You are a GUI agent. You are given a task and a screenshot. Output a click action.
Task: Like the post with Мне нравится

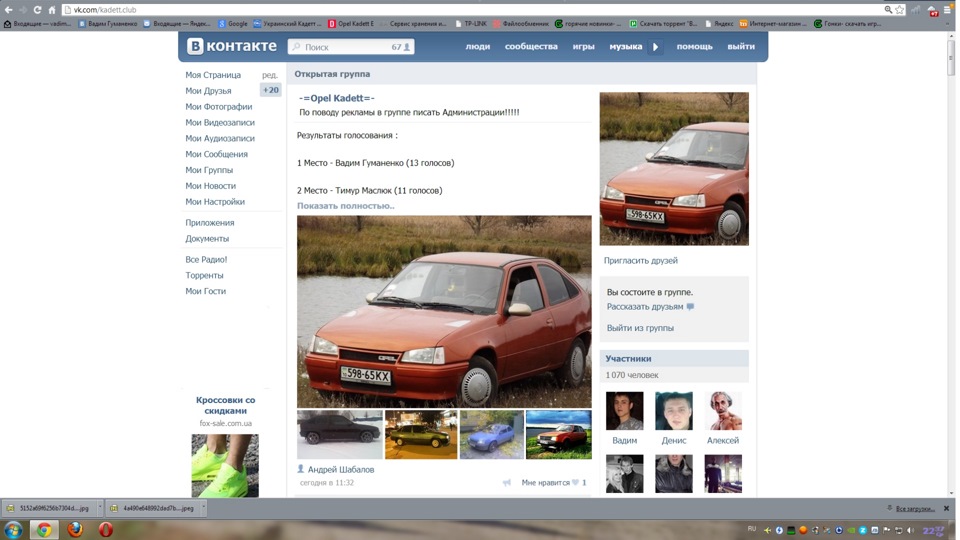click(553, 482)
